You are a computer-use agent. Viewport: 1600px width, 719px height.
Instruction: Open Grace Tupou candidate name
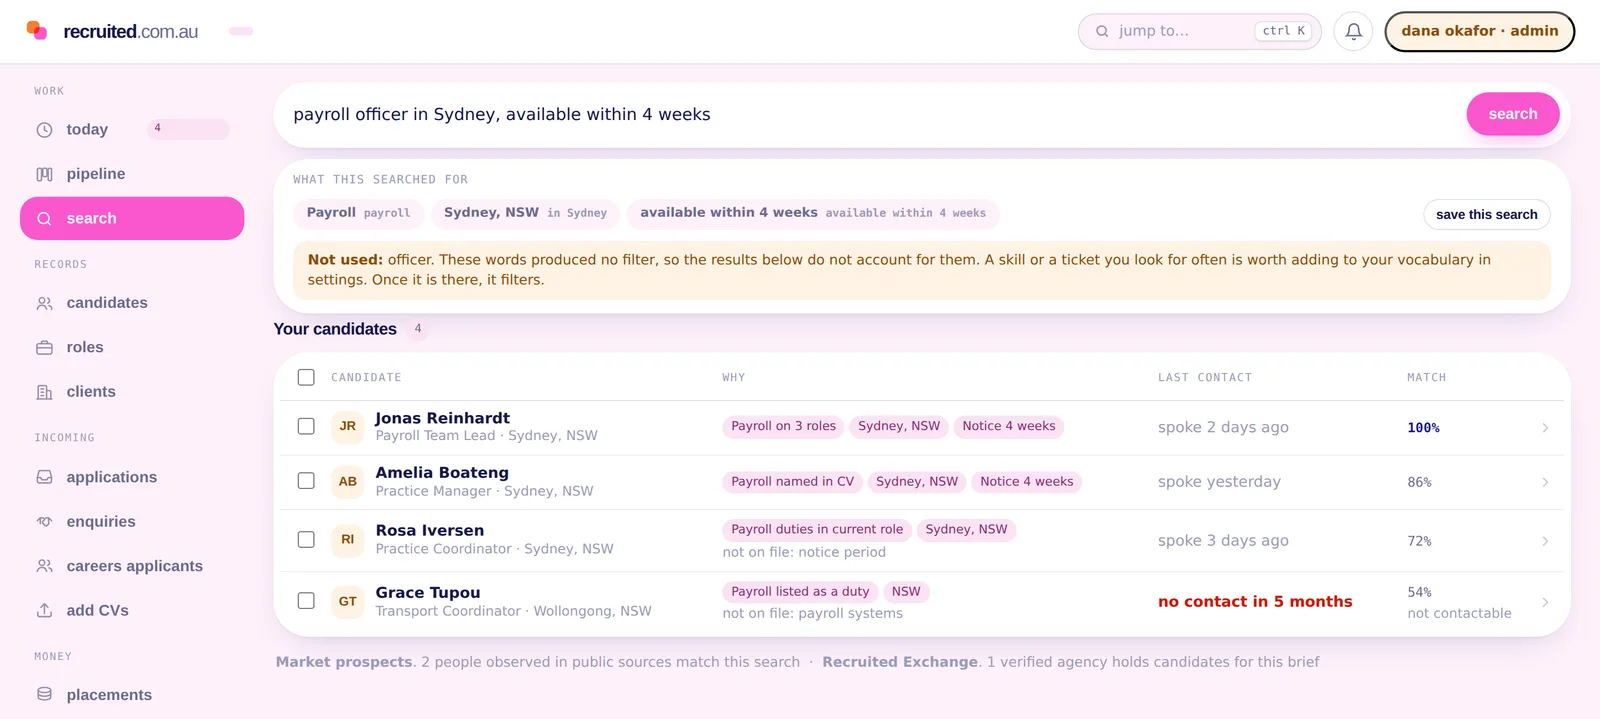point(427,592)
